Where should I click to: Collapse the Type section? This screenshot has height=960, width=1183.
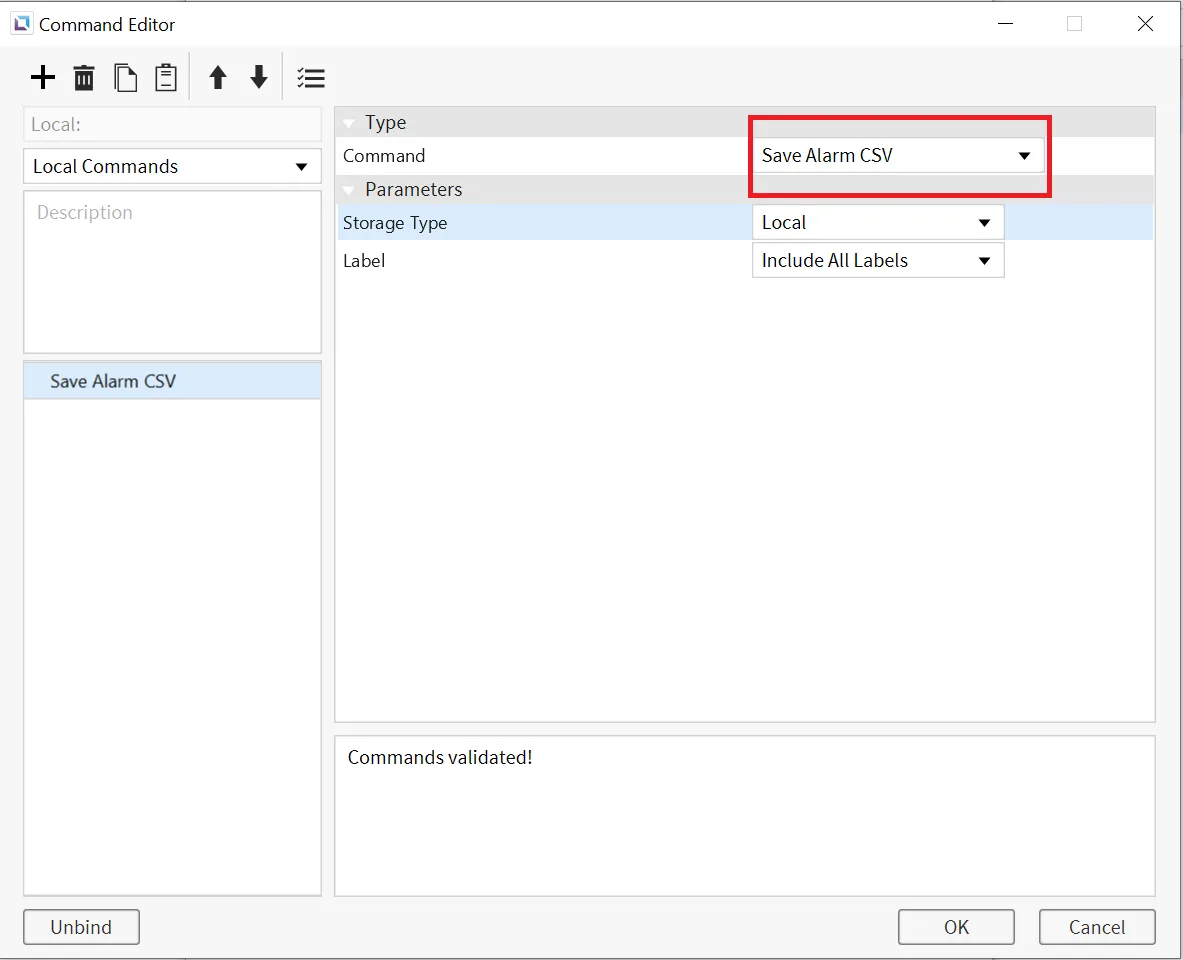(x=349, y=123)
